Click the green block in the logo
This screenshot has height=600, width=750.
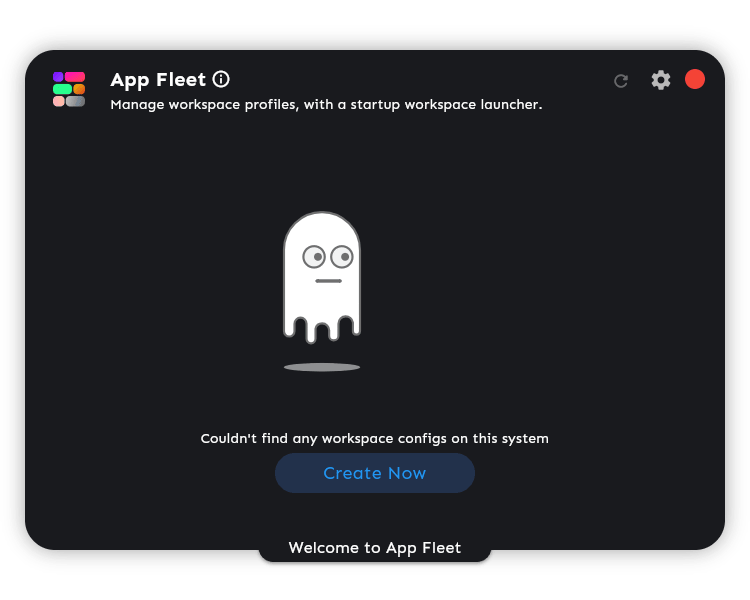click(62, 89)
